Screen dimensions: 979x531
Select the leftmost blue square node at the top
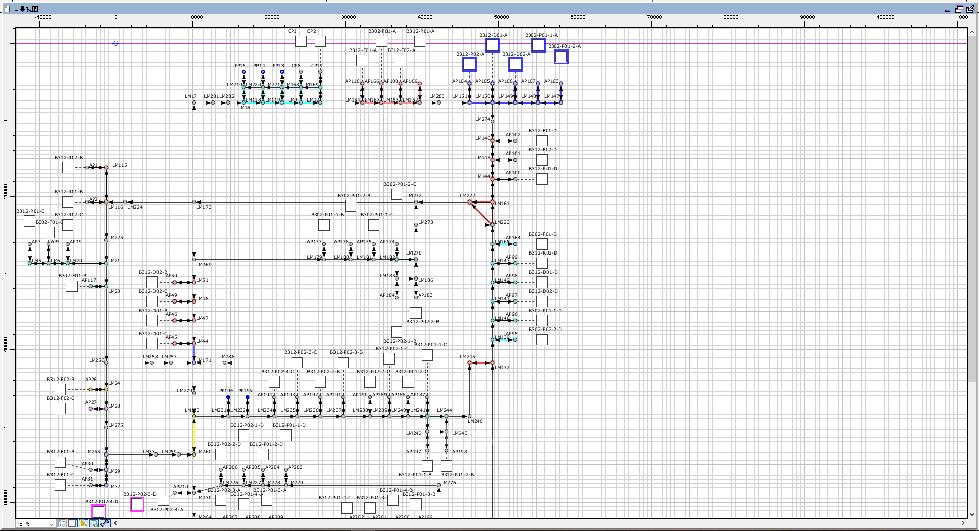[469, 64]
